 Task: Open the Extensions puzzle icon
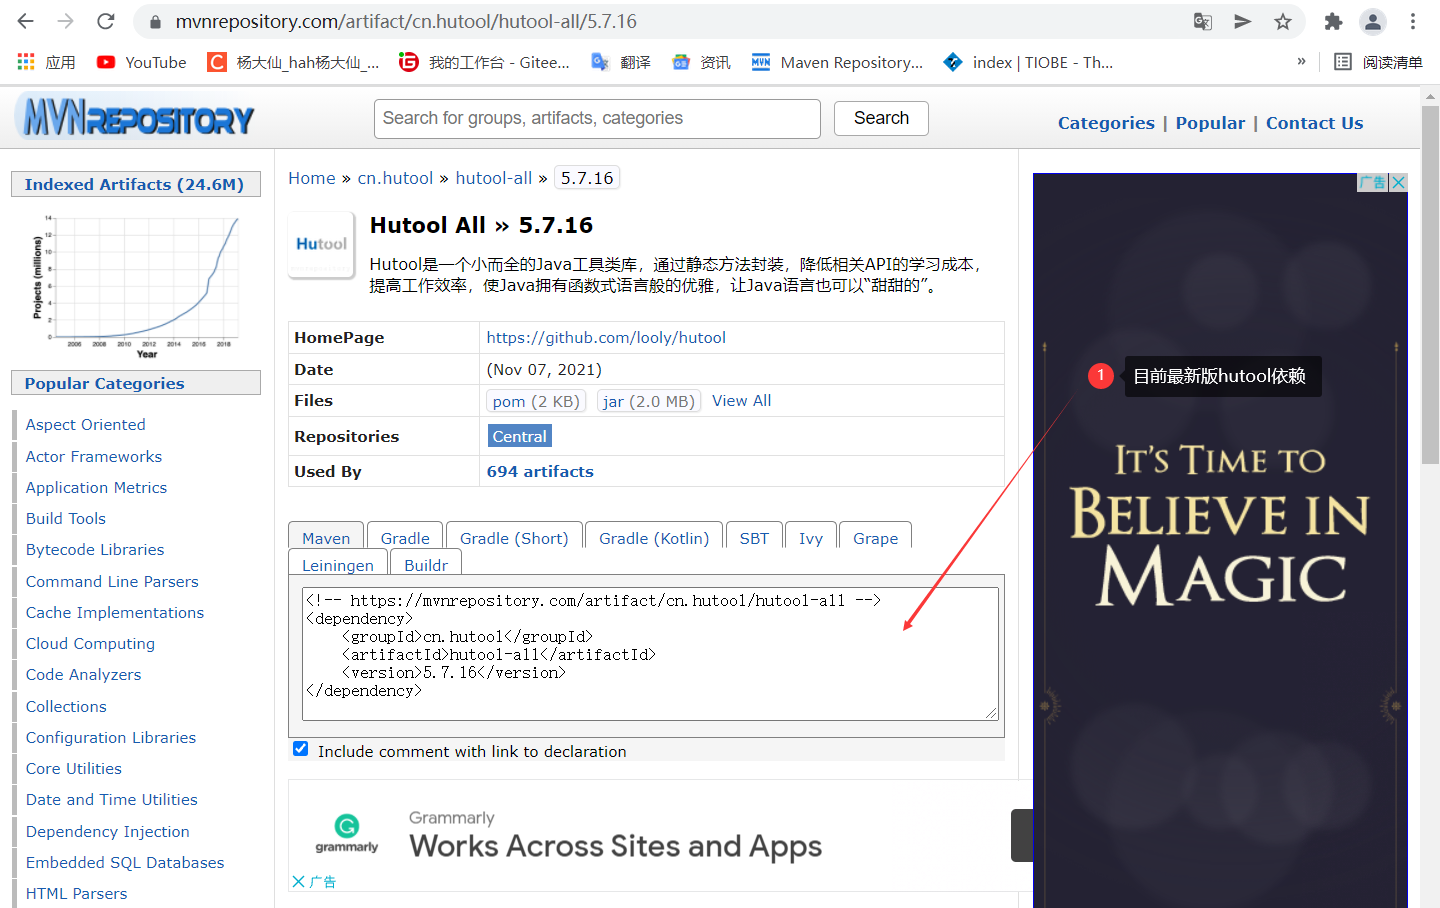point(1333,21)
